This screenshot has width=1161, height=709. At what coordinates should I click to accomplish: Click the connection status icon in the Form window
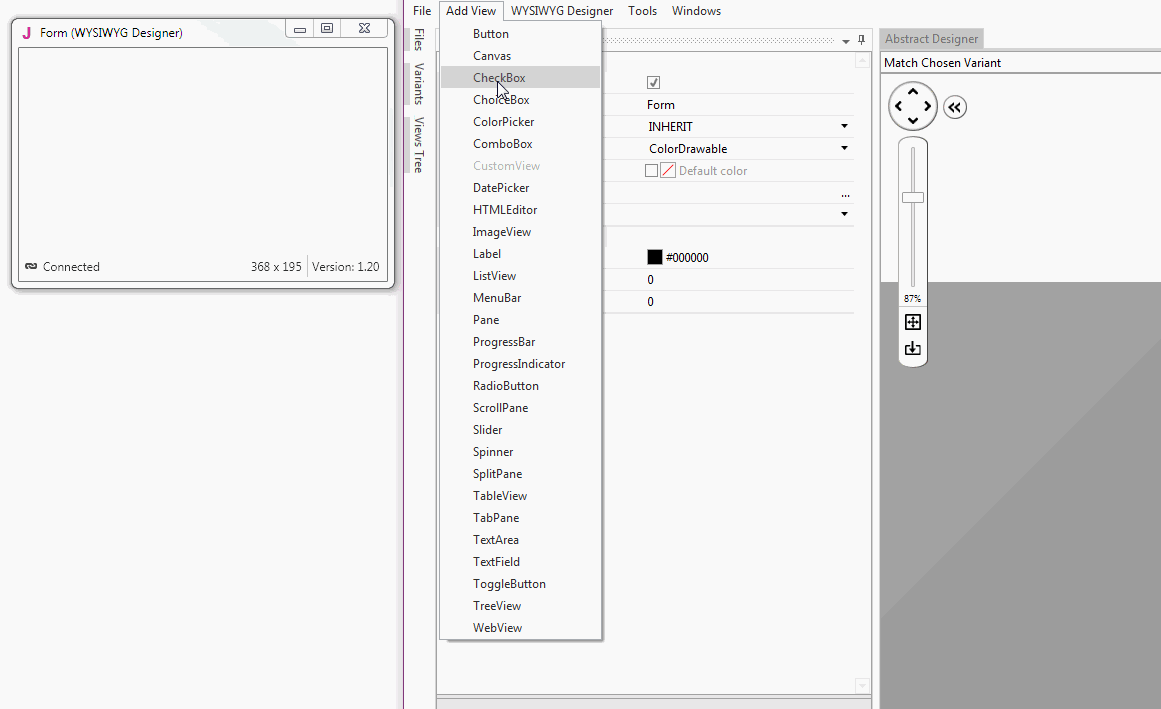(x=31, y=266)
